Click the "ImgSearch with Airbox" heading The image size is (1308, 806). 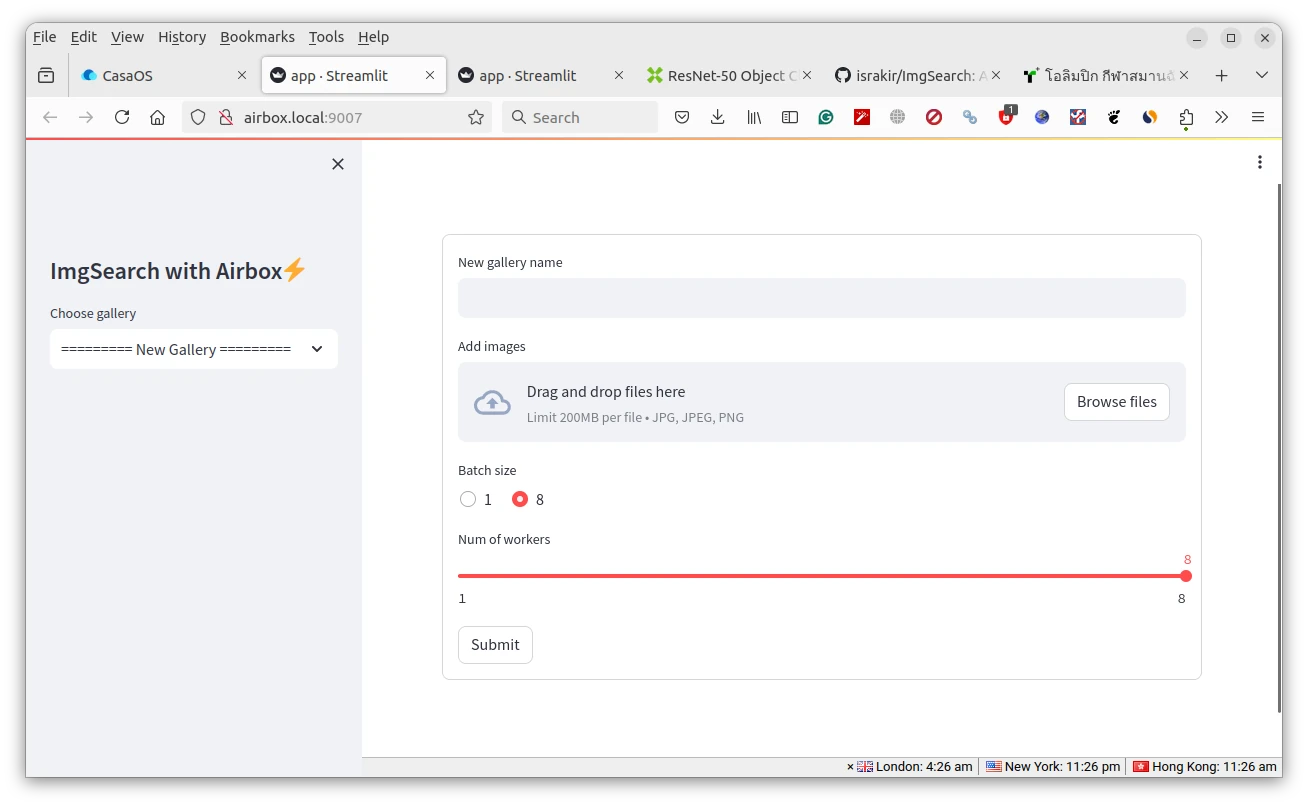point(178,271)
